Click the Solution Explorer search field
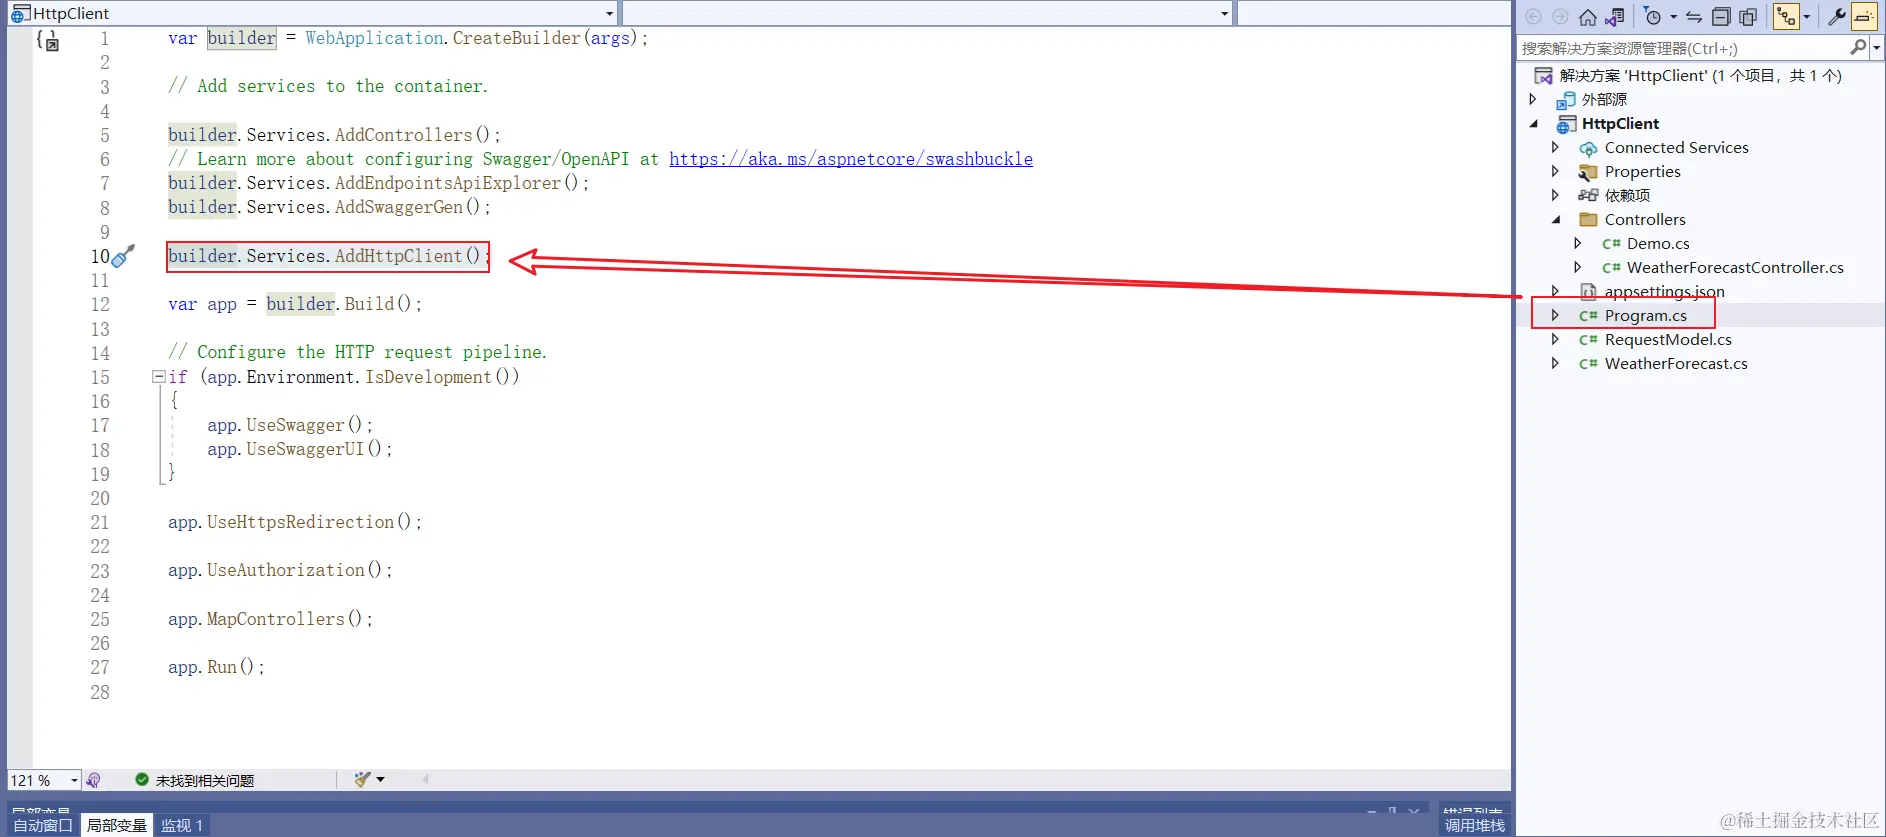Viewport: 1886px width, 837px height. [x=1683, y=48]
